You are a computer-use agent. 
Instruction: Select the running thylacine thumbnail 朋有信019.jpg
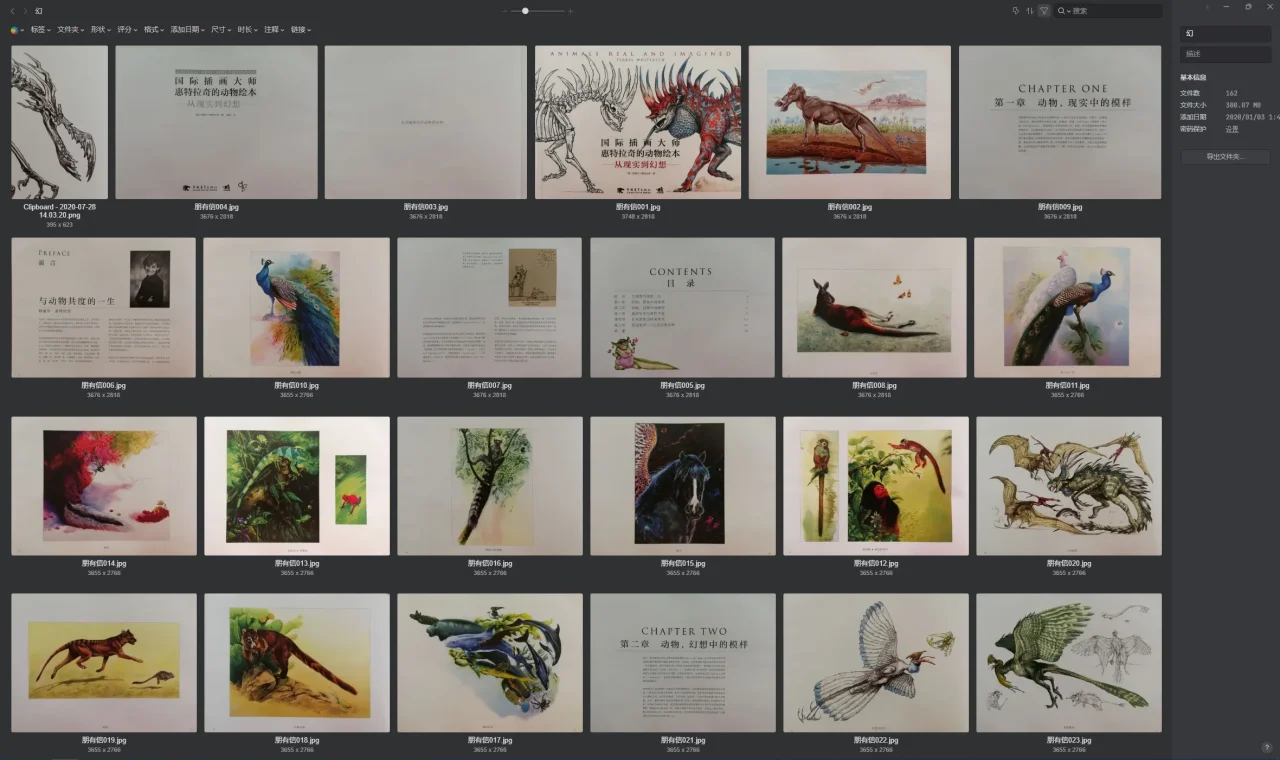103,663
